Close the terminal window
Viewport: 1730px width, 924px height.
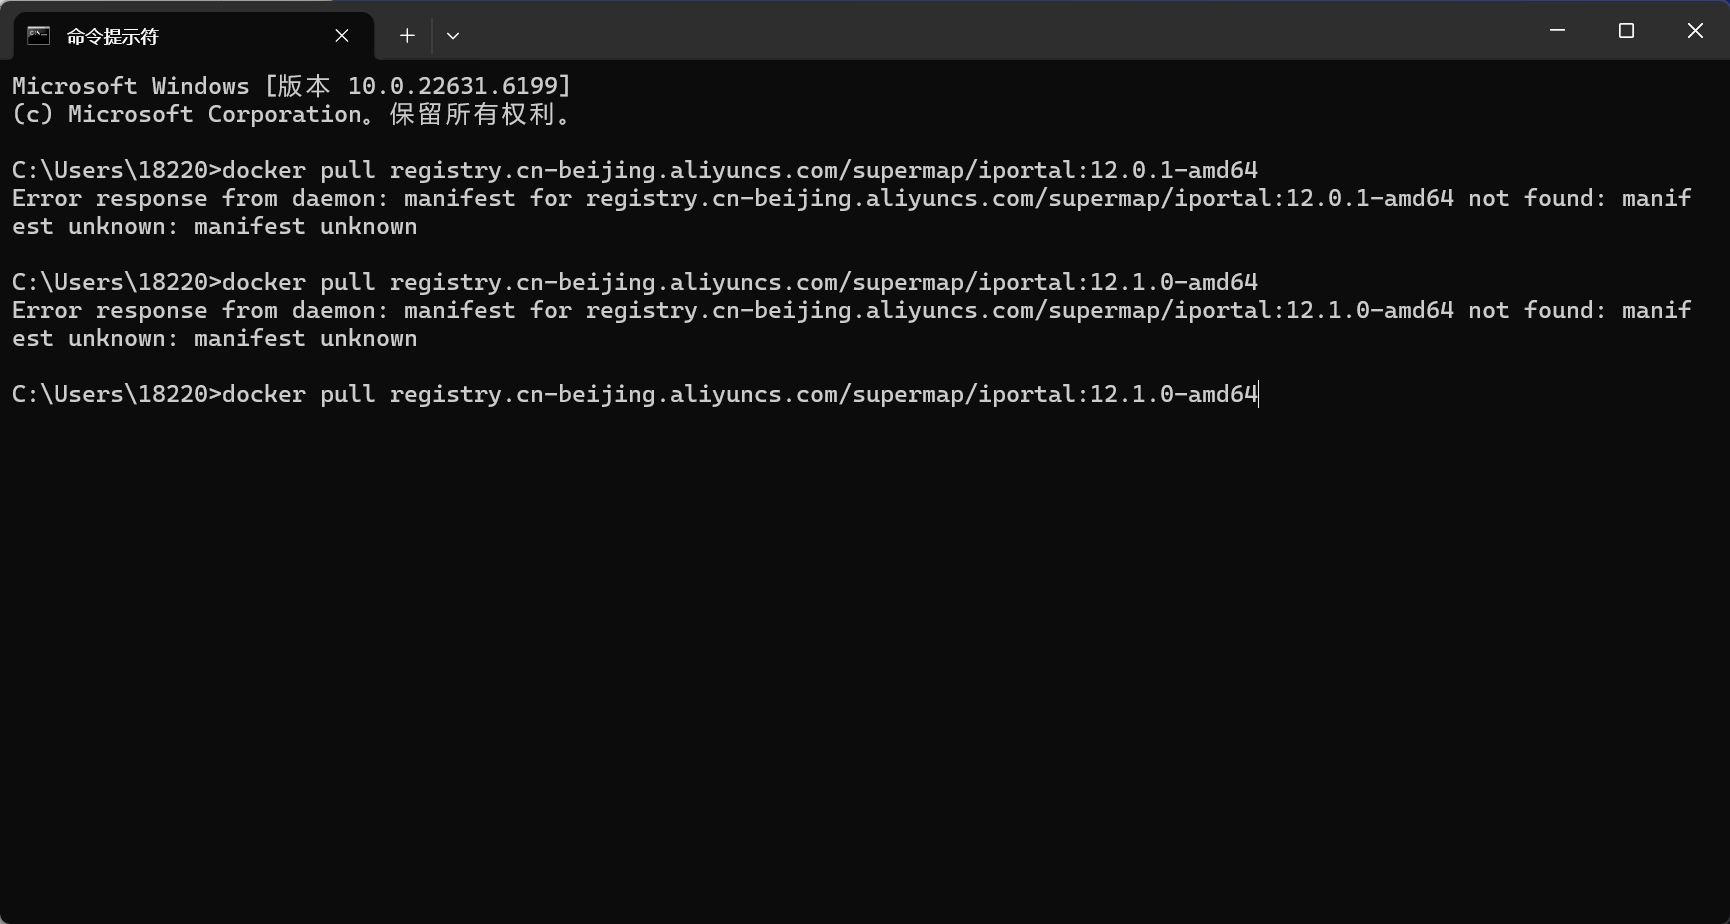tap(1695, 31)
